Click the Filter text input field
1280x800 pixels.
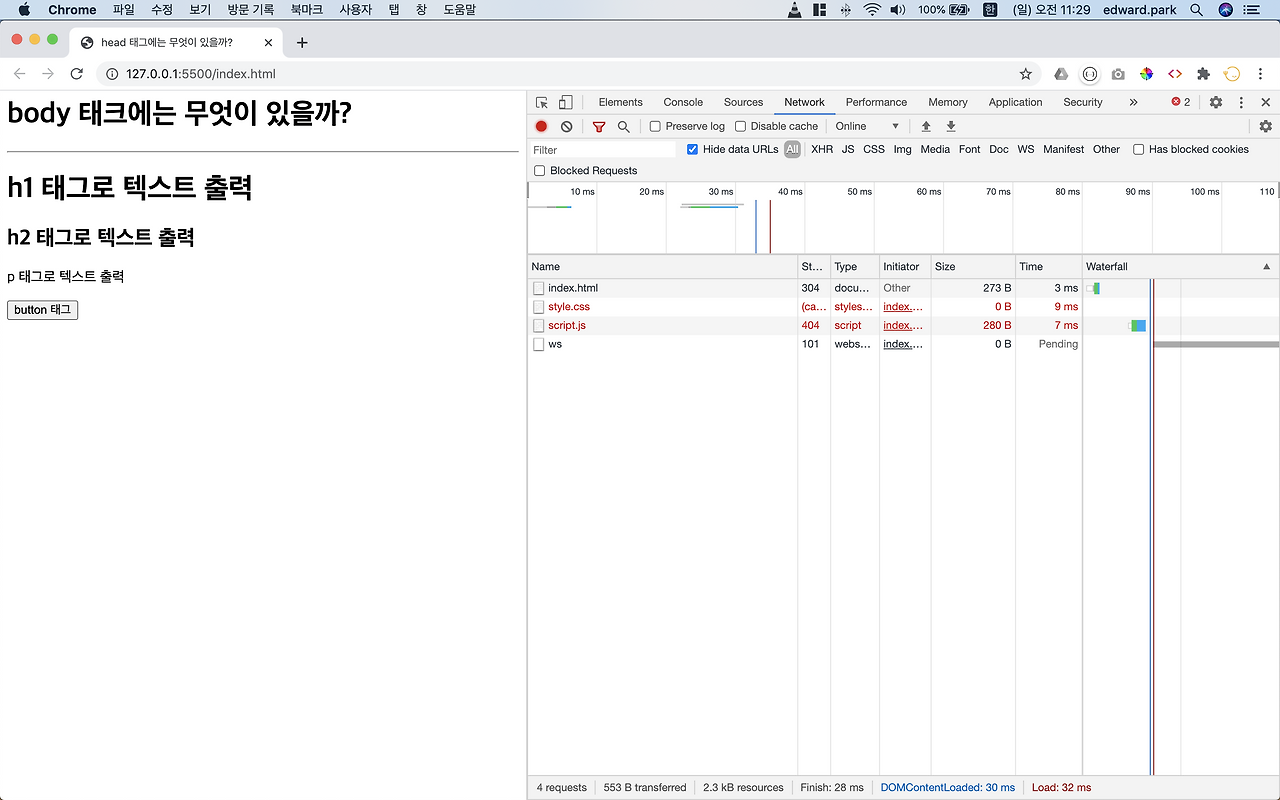tap(603, 150)
